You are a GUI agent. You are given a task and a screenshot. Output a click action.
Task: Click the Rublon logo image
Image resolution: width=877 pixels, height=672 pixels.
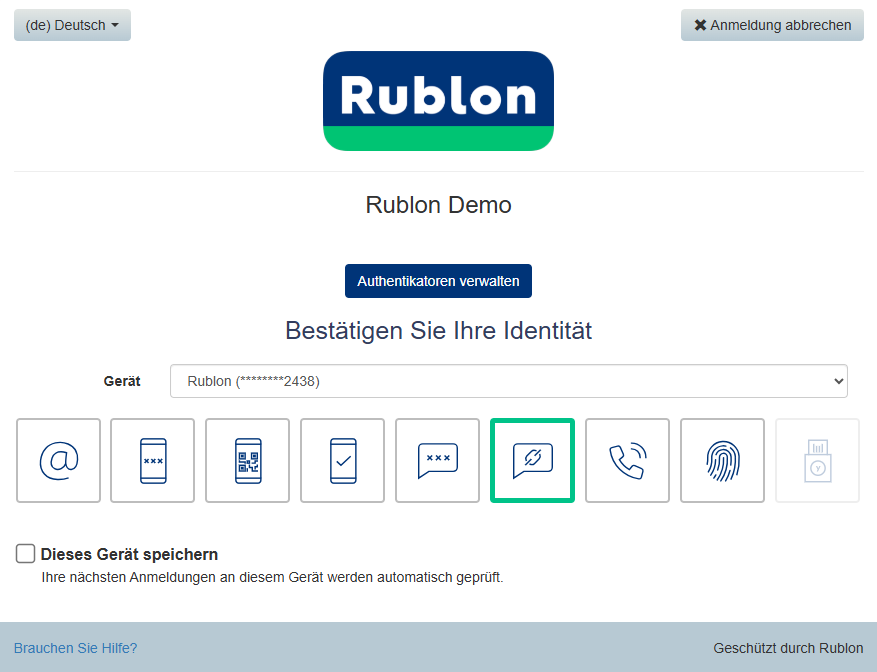tap(438, 101)
